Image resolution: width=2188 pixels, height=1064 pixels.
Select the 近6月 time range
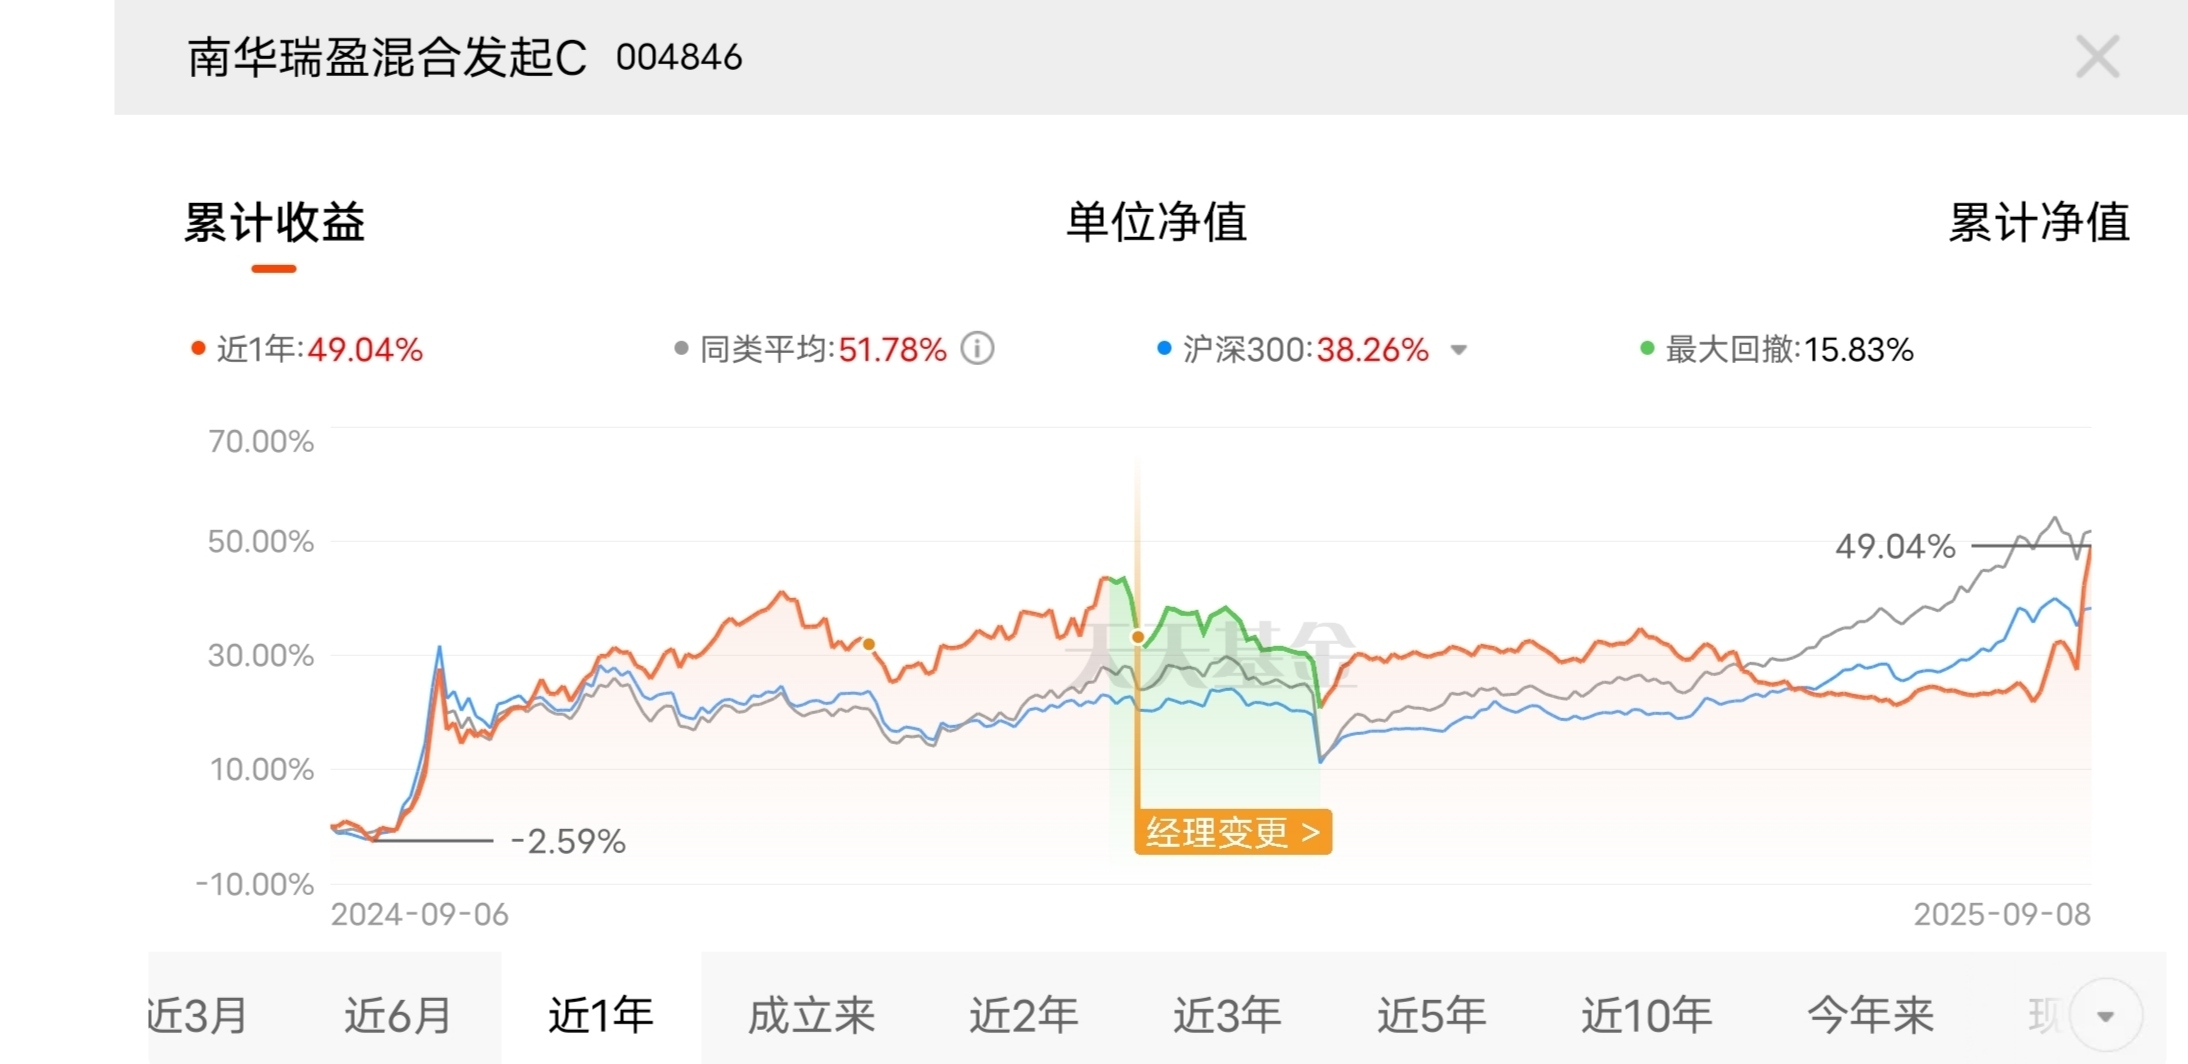click(398, 1015)
